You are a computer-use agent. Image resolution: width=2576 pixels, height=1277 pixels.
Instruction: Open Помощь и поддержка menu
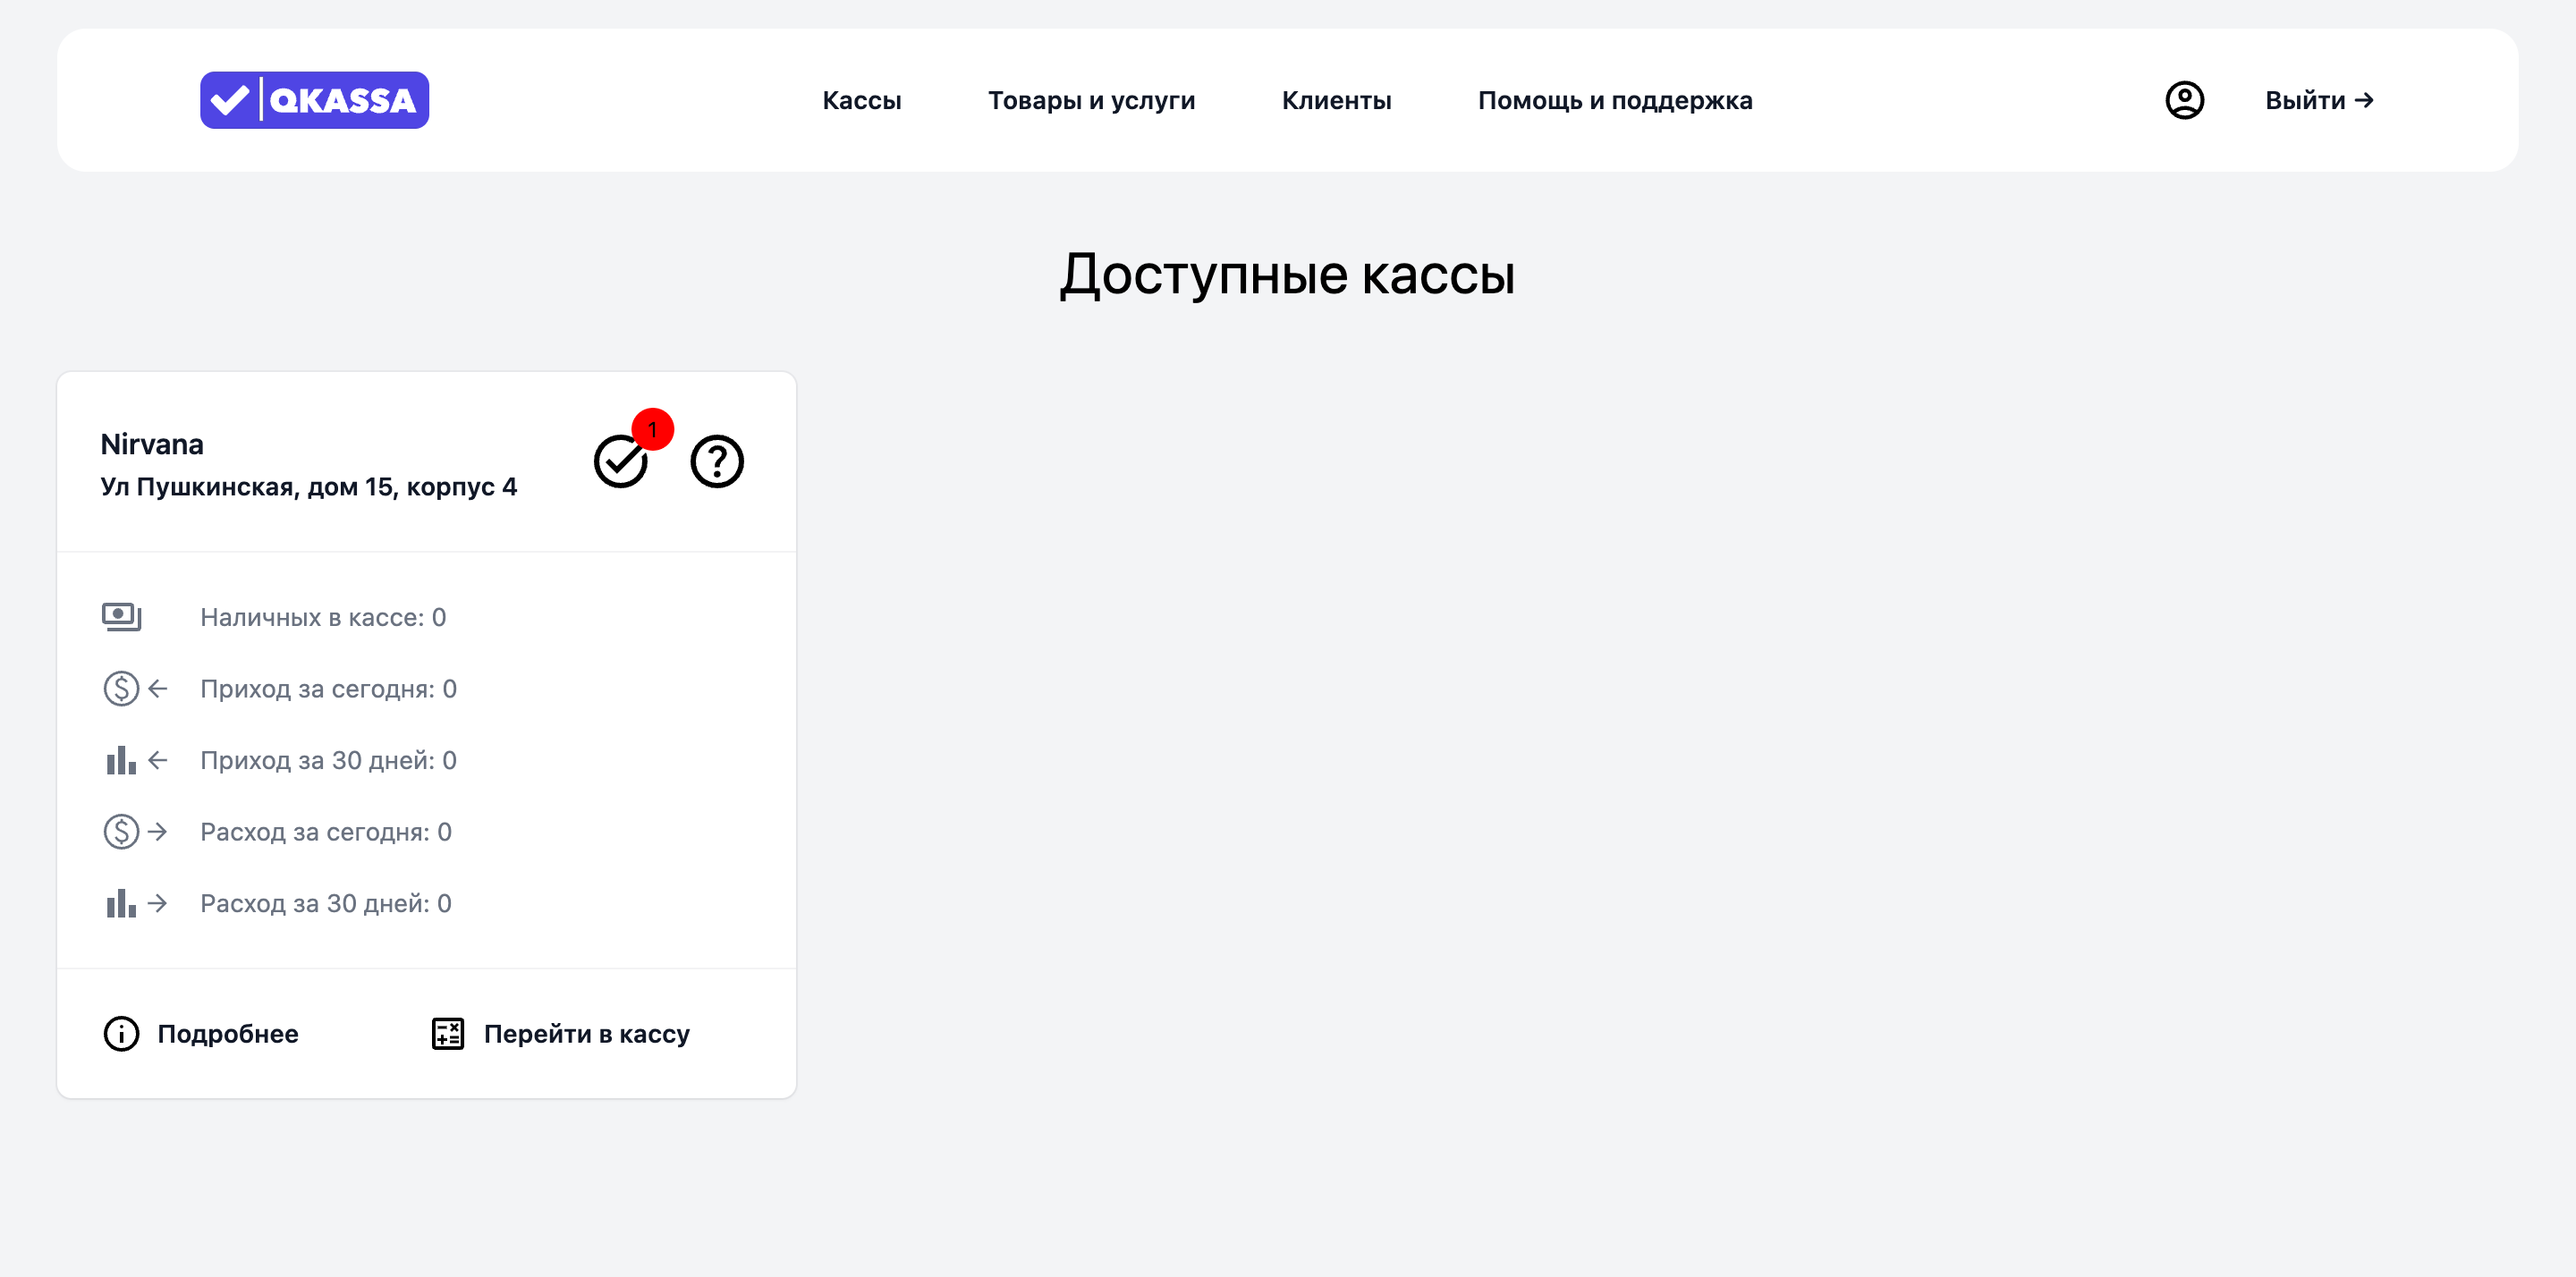point(1614,100)
